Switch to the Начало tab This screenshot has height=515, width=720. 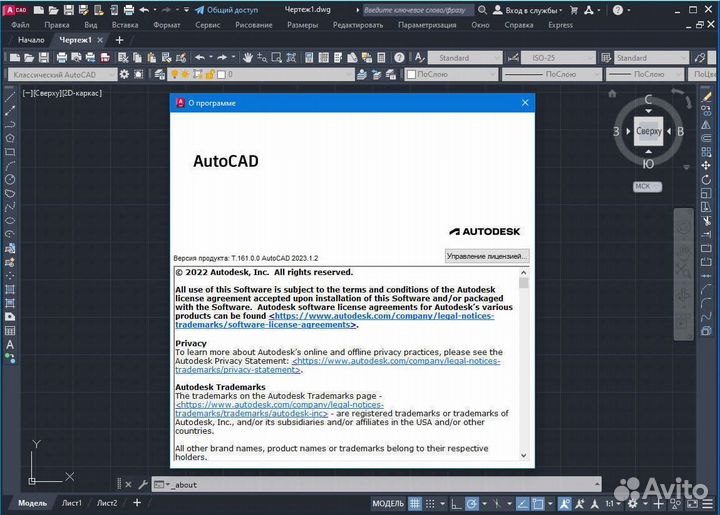pos(31,40)
